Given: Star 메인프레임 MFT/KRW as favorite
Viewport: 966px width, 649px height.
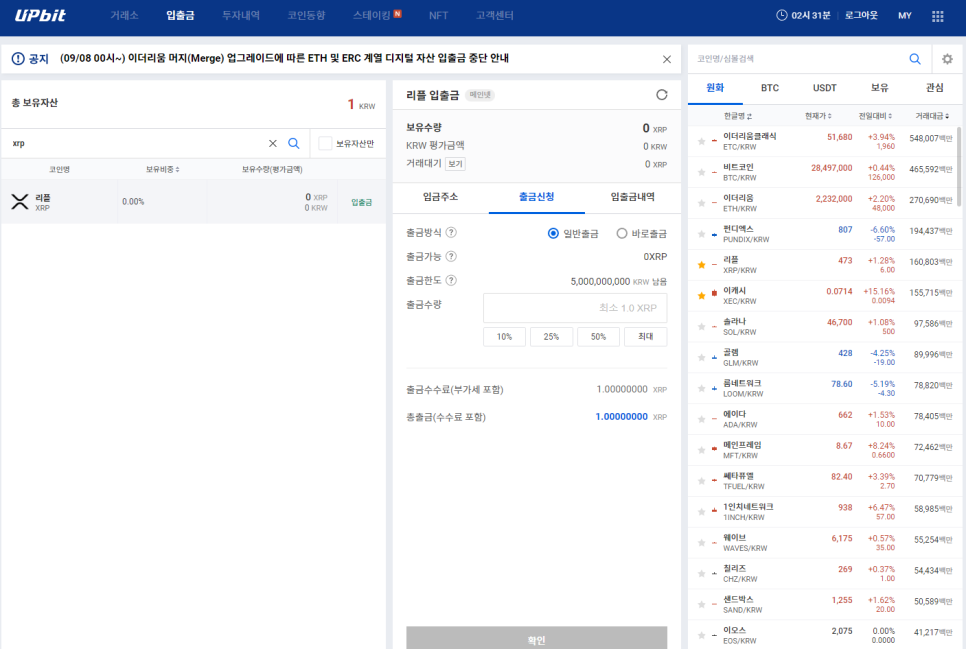Looking at the screenshot, I should (x=701, y=450).
